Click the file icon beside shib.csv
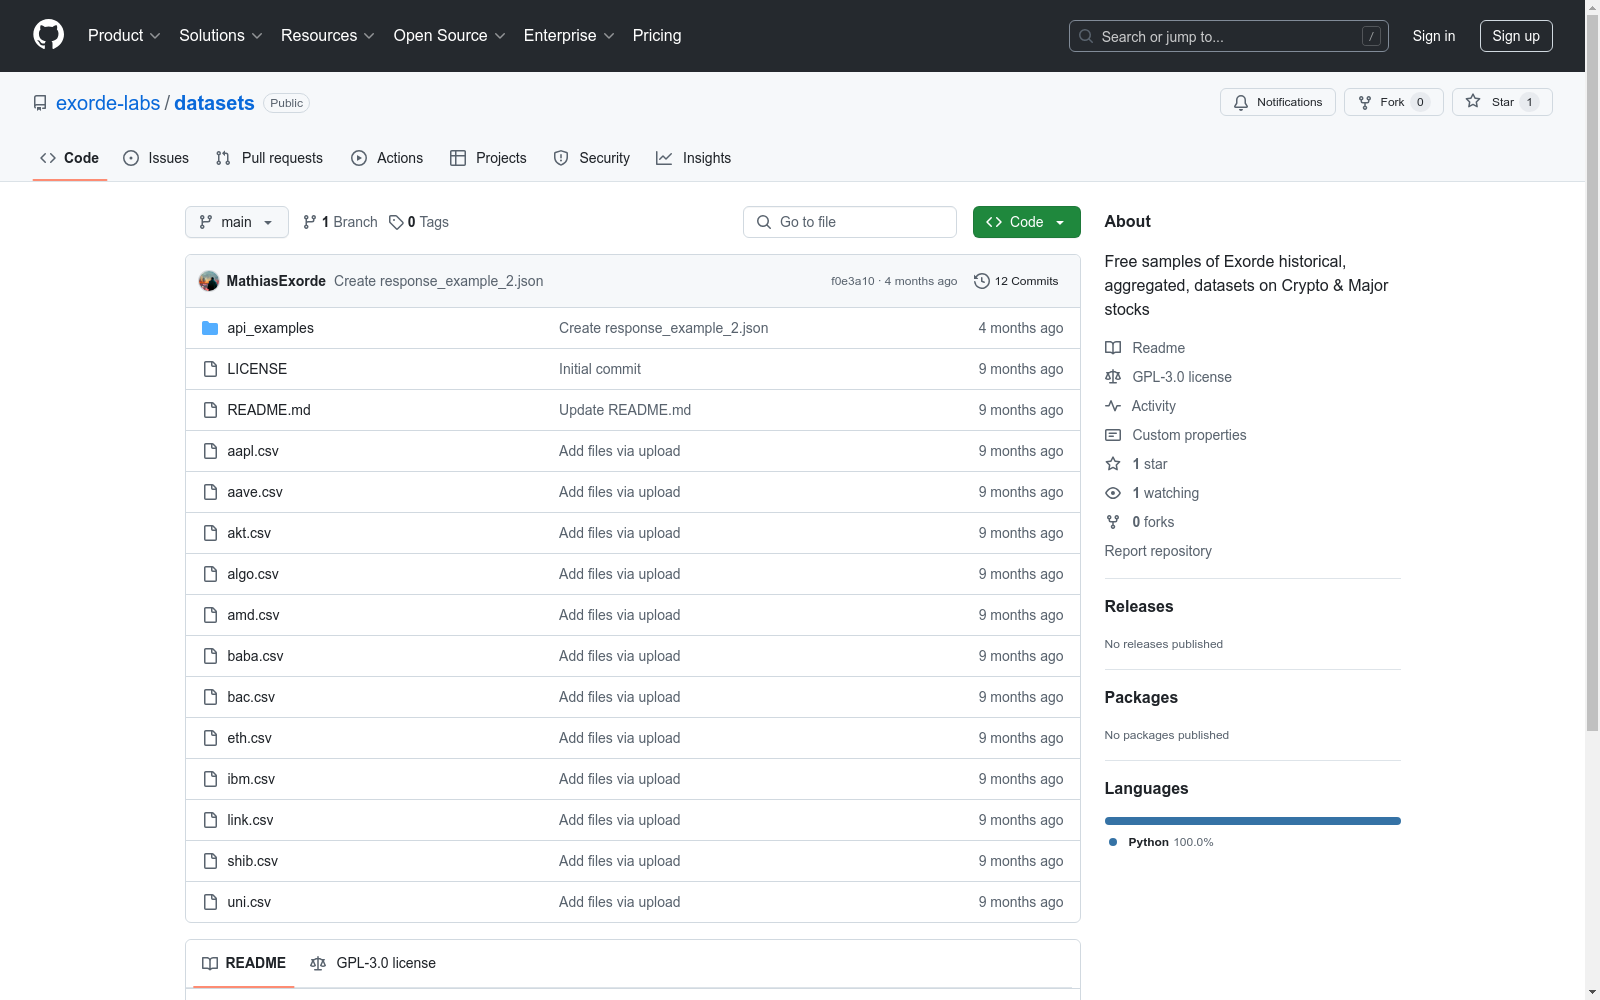The width and height of the screenshot is (1600, 1000). (210, 861)
